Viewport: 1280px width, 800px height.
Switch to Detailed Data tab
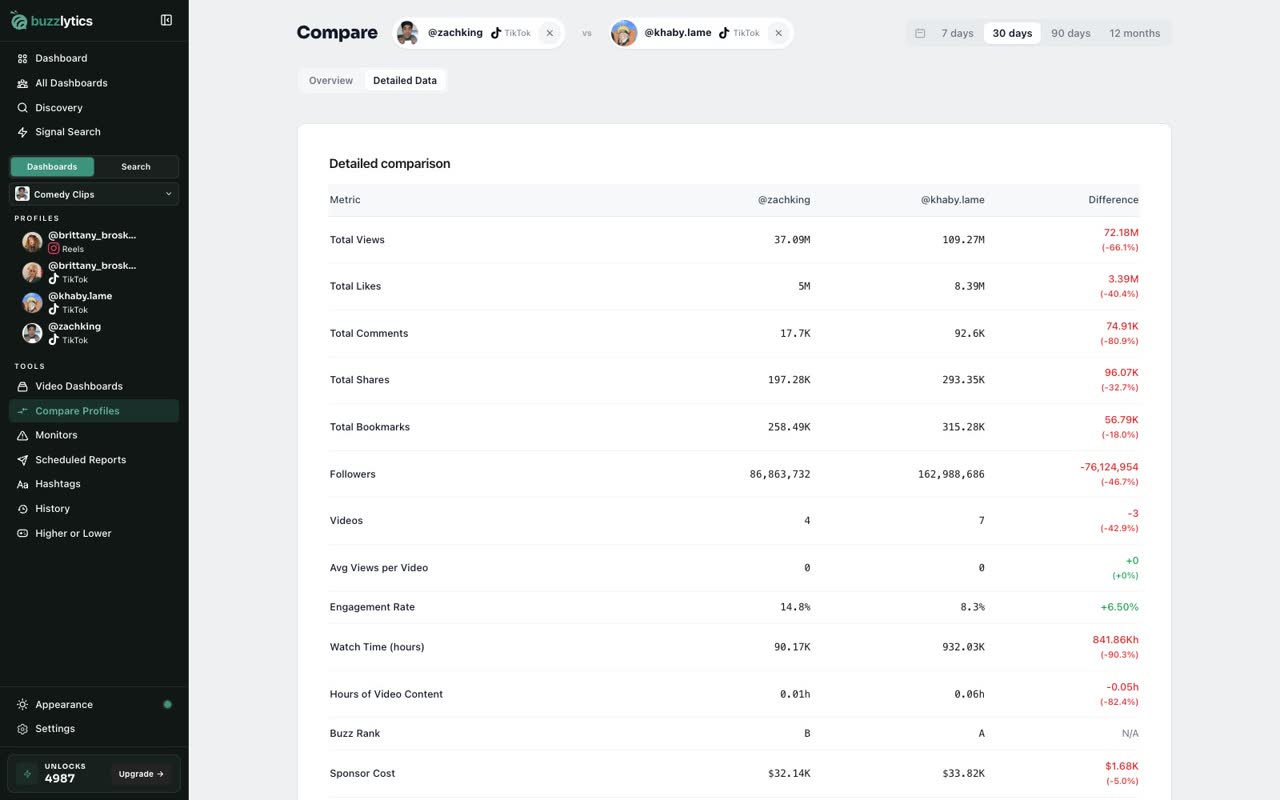point(405,80)
